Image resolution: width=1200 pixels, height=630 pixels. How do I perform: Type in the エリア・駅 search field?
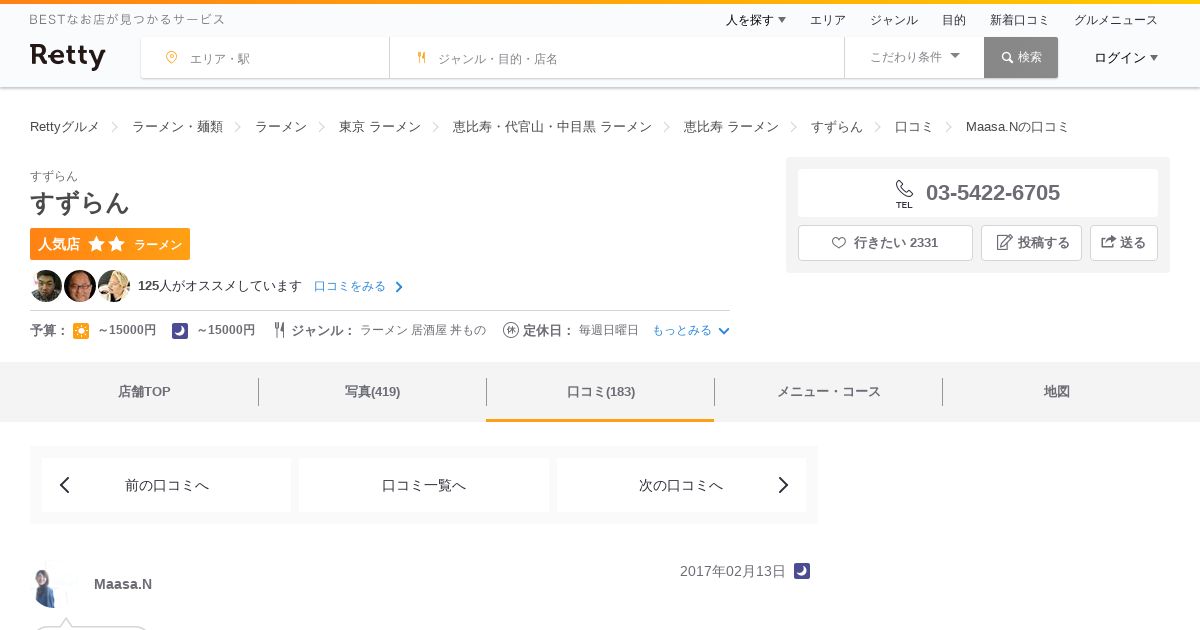click(280, 58)
